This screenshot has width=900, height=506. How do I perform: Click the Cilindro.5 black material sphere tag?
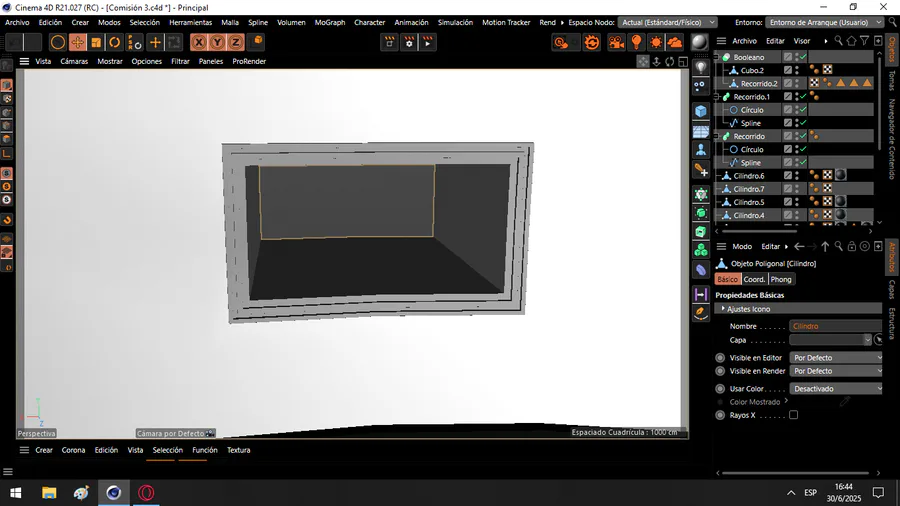pyautogui.click(x=840, y=202)
